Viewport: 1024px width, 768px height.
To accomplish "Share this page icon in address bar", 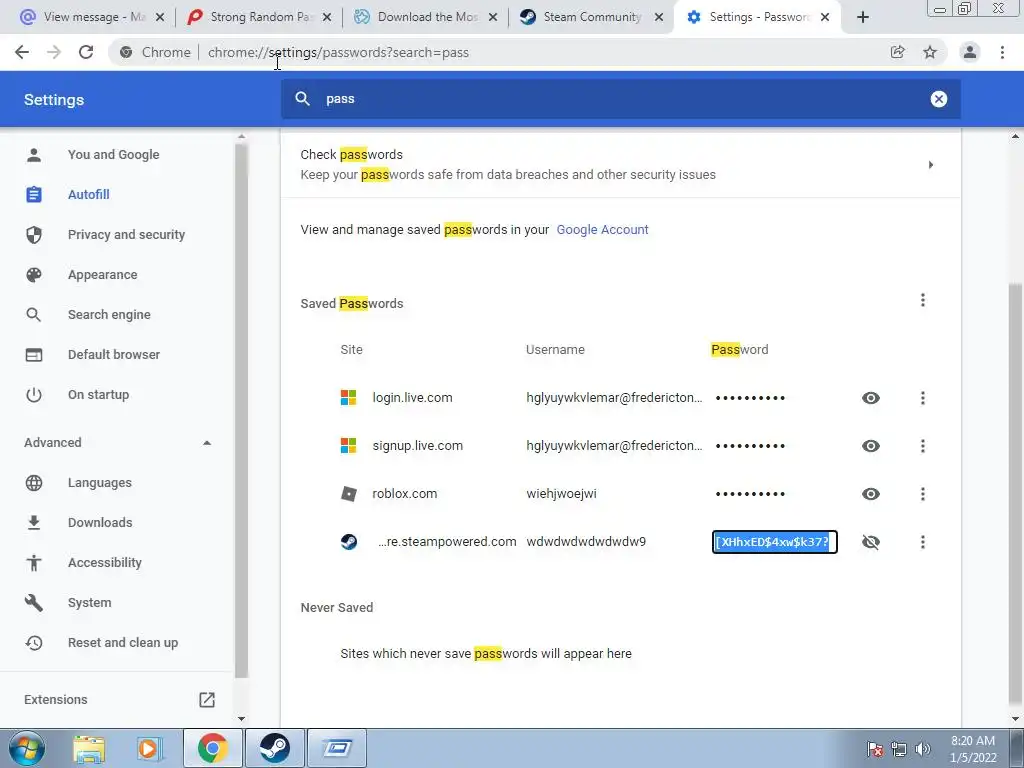I will (898, 52).
